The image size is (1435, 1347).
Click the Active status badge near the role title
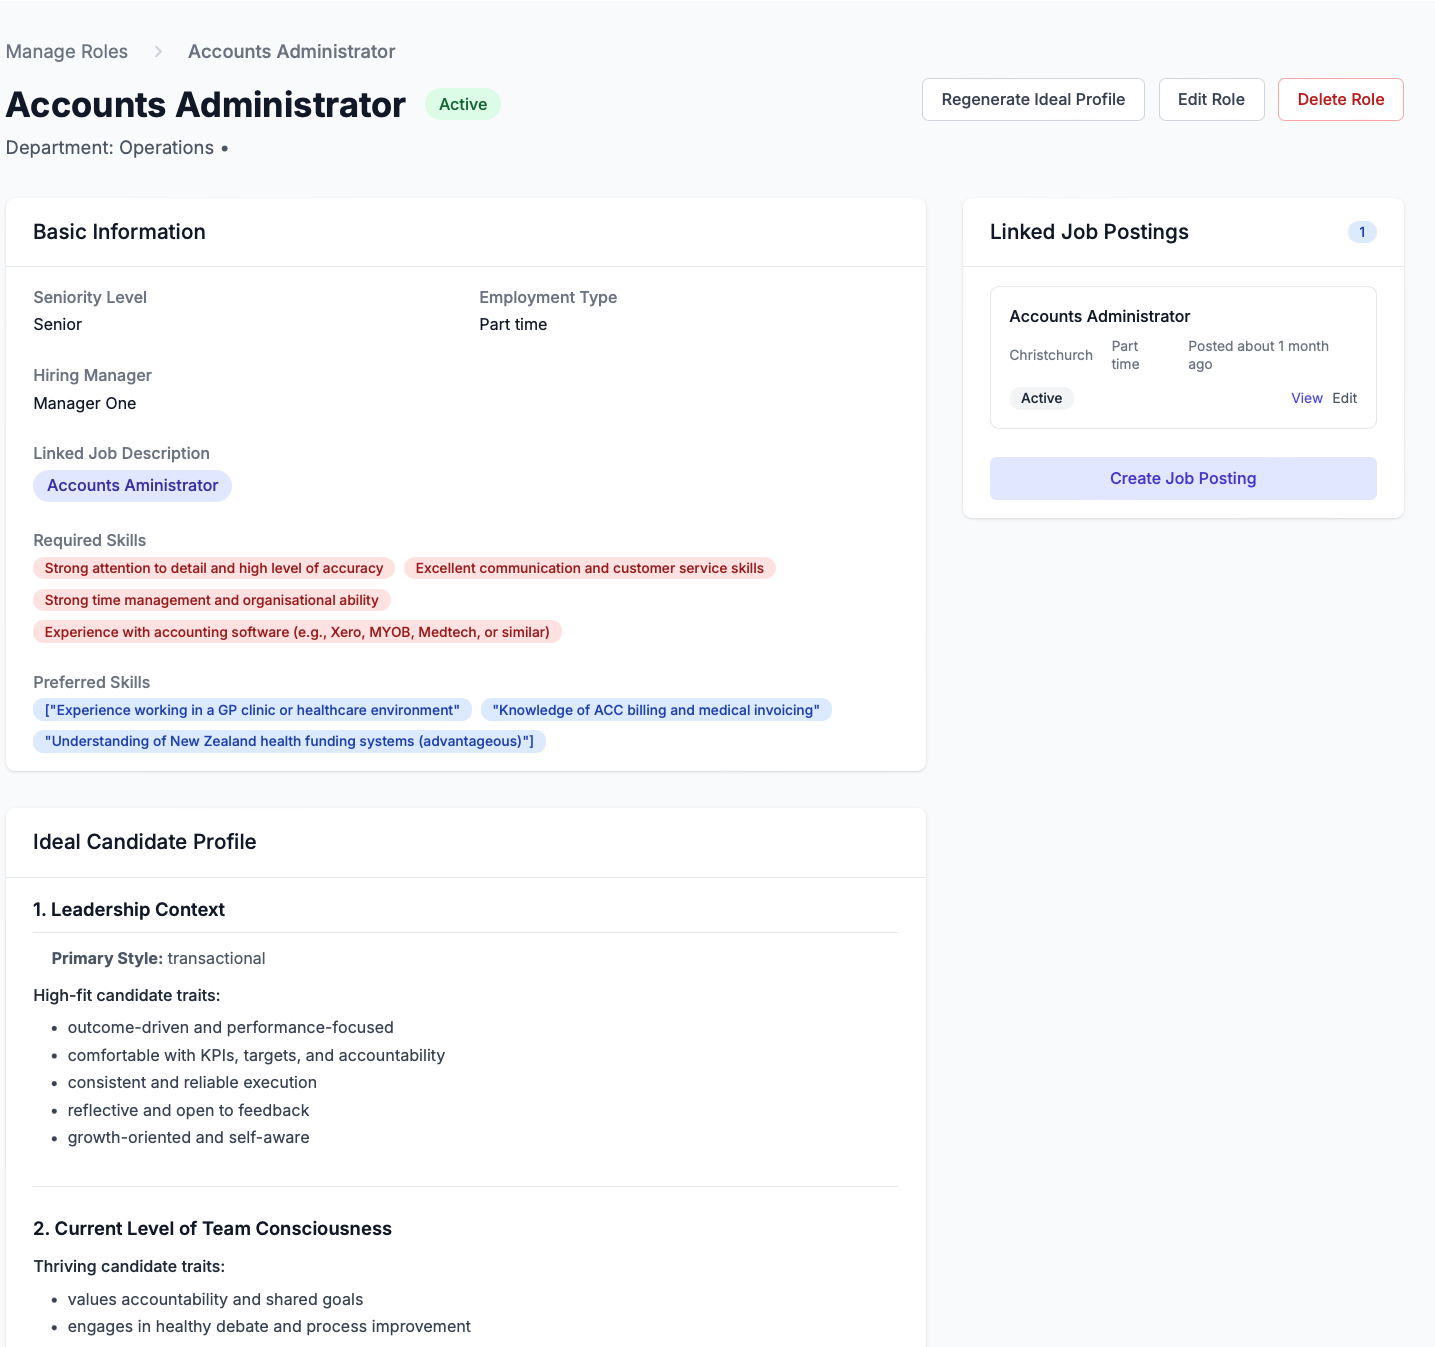click(462, 103)
